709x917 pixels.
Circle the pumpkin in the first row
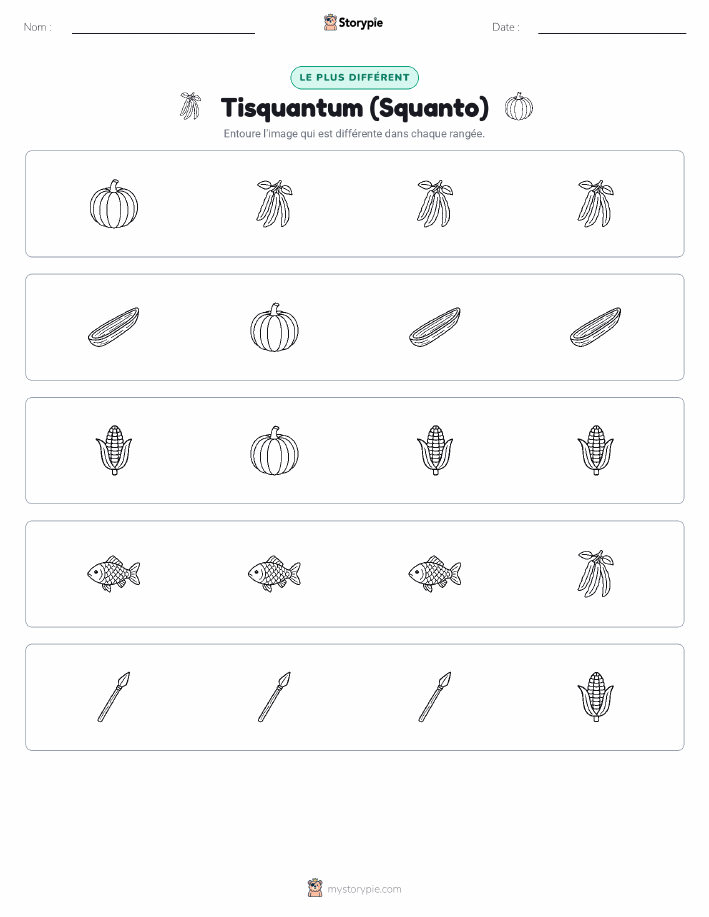(x=114, y=204)
